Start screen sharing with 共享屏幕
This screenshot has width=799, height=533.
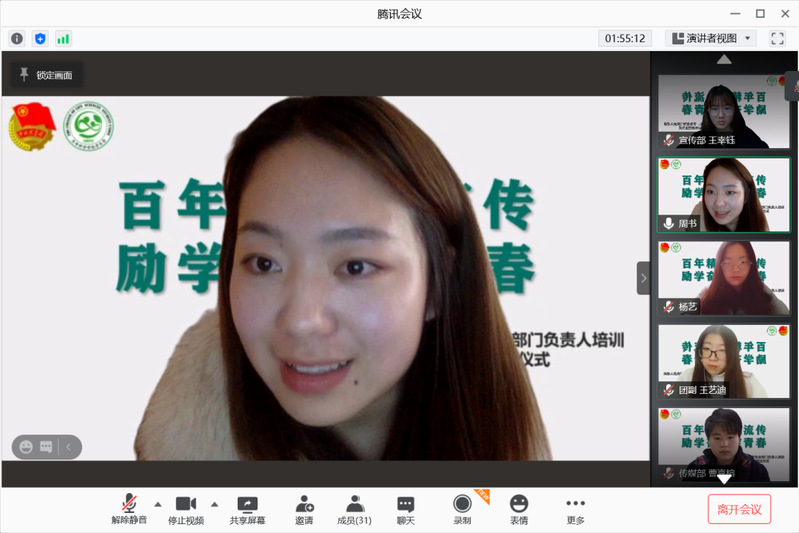pos(246,510)
